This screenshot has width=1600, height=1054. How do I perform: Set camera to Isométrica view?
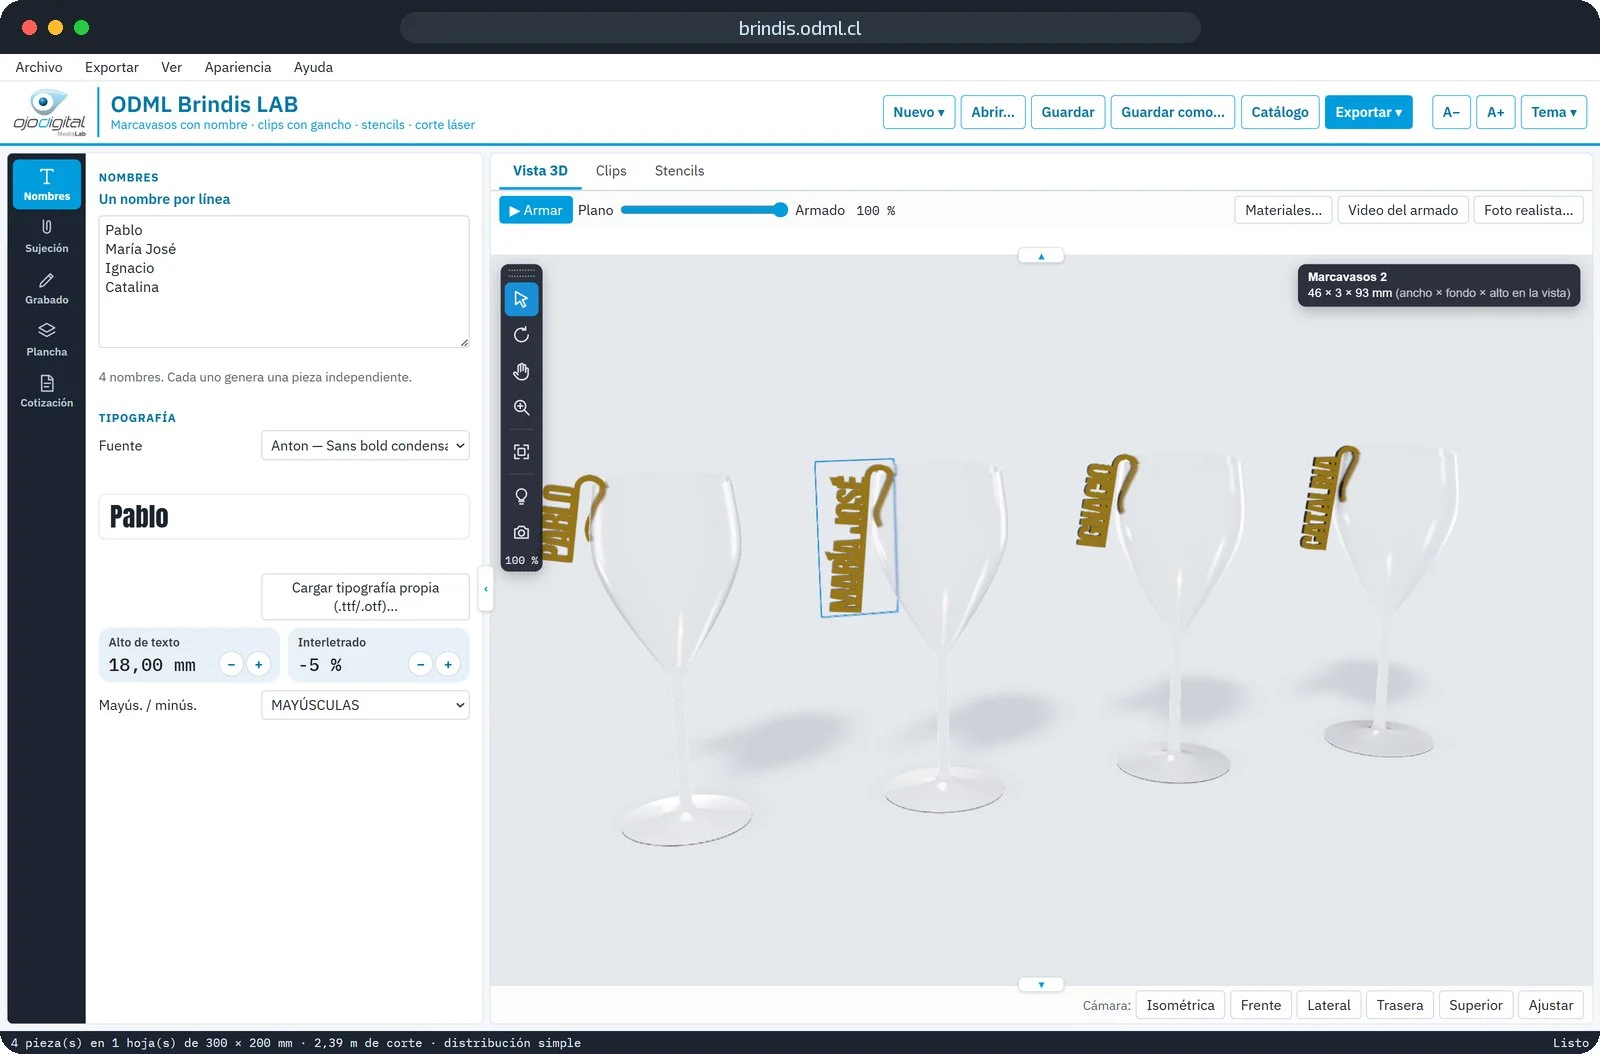pos(1180,1005)
